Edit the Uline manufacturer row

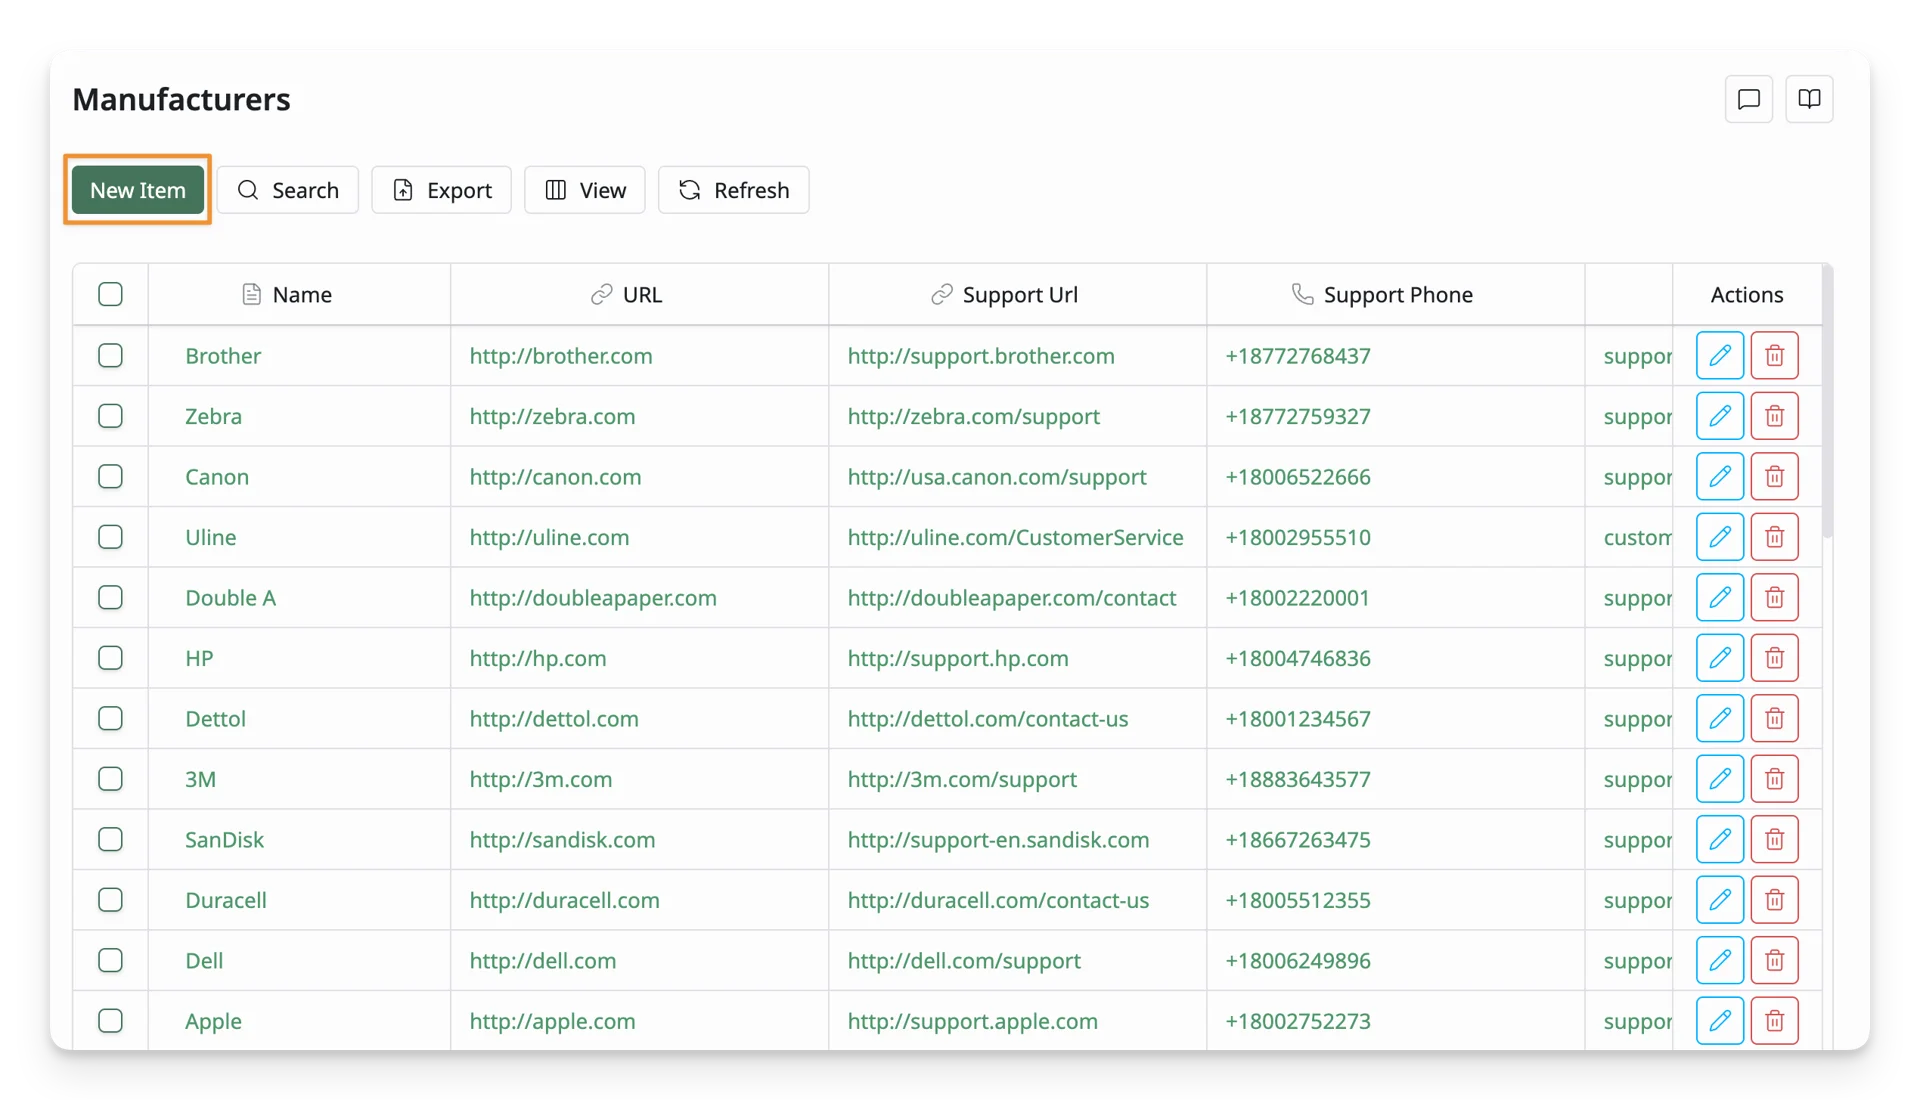(1720, 537)
